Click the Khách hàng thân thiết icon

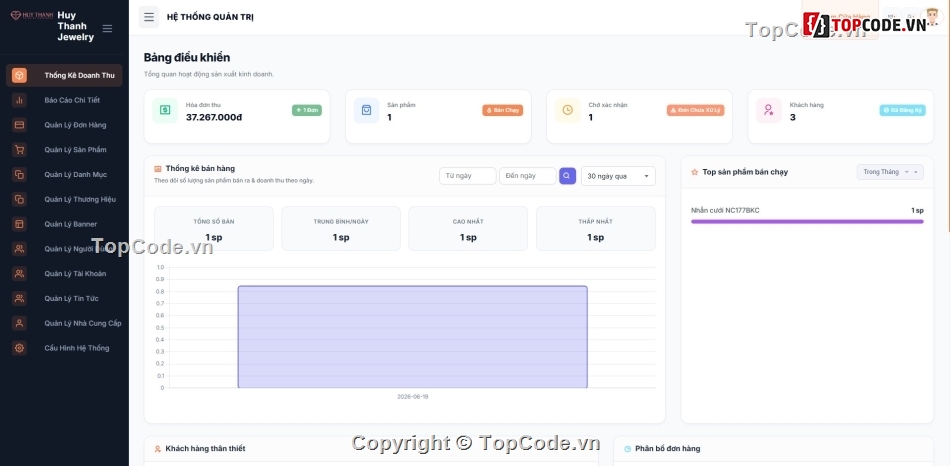158,449
